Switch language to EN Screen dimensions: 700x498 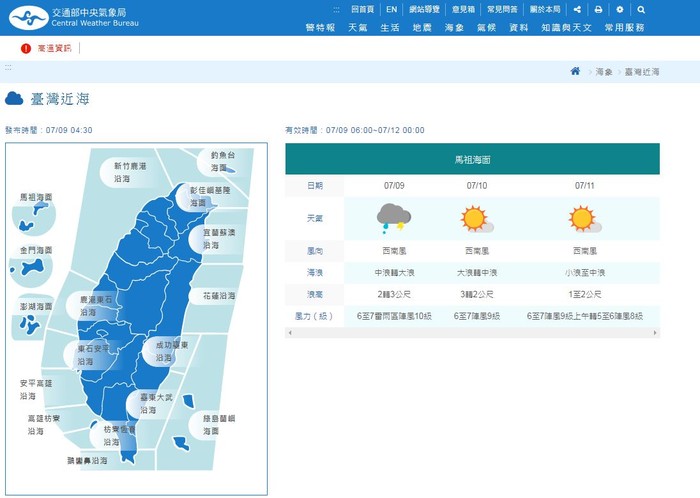pos(392,9)
